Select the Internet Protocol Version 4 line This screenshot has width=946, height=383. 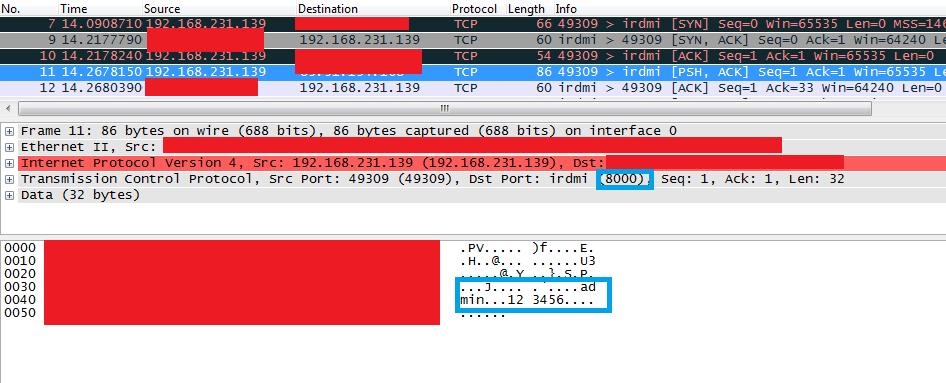tap(482, 163)
